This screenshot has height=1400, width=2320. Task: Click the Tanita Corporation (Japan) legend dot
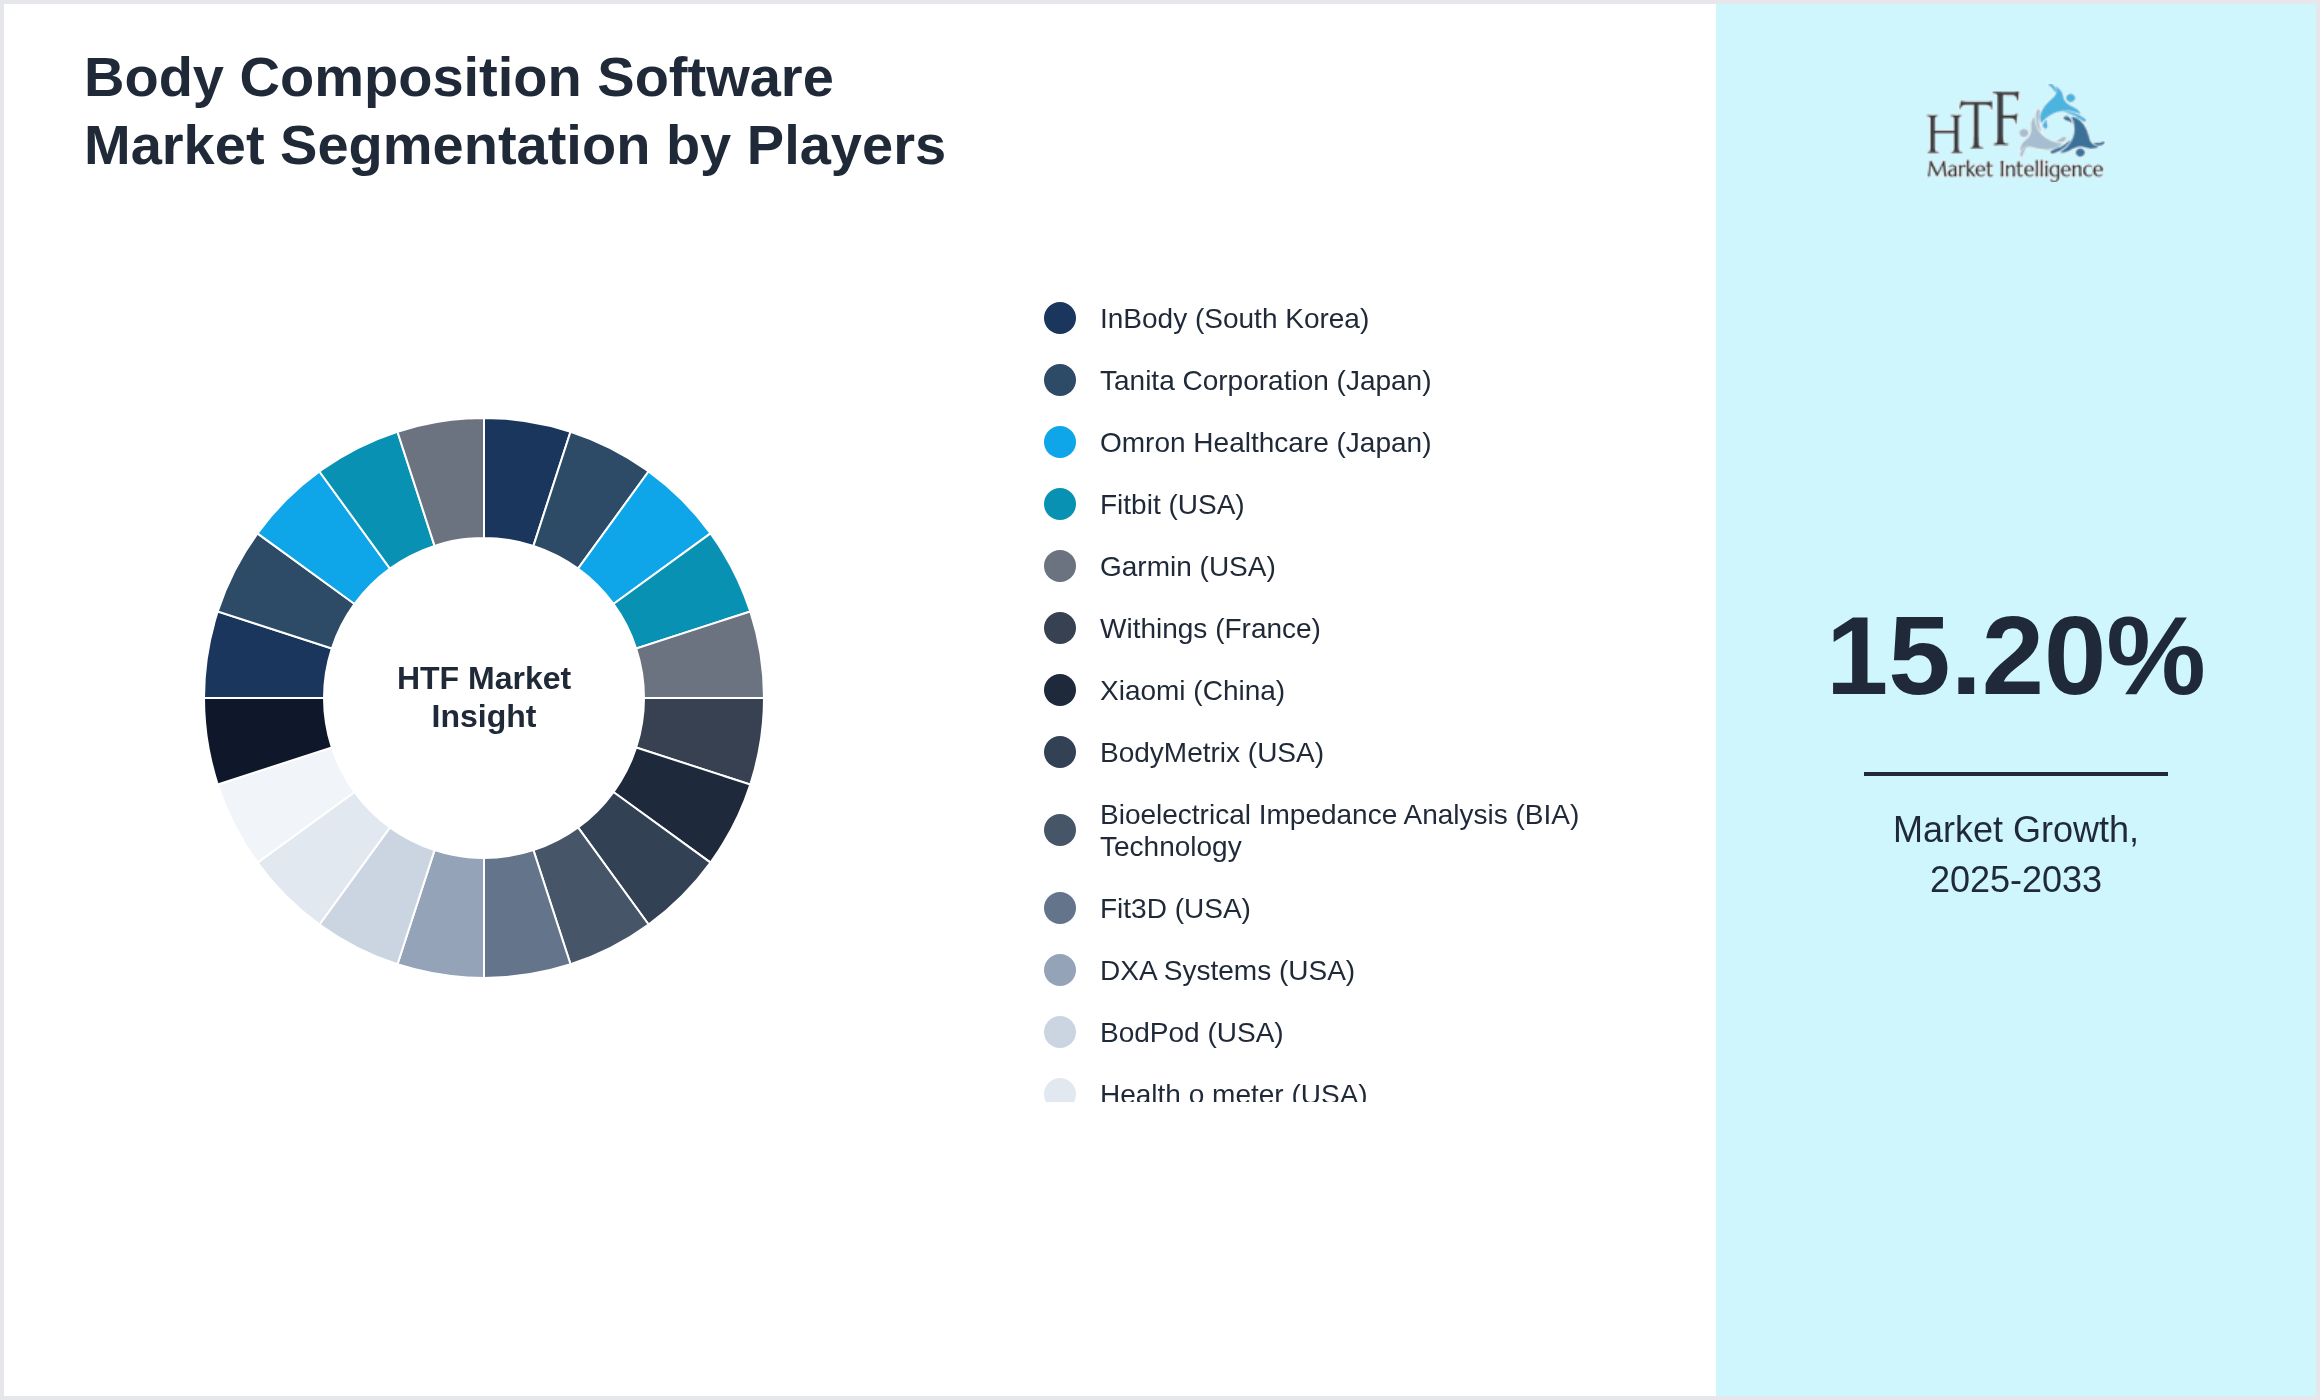tap(1060, 380)
